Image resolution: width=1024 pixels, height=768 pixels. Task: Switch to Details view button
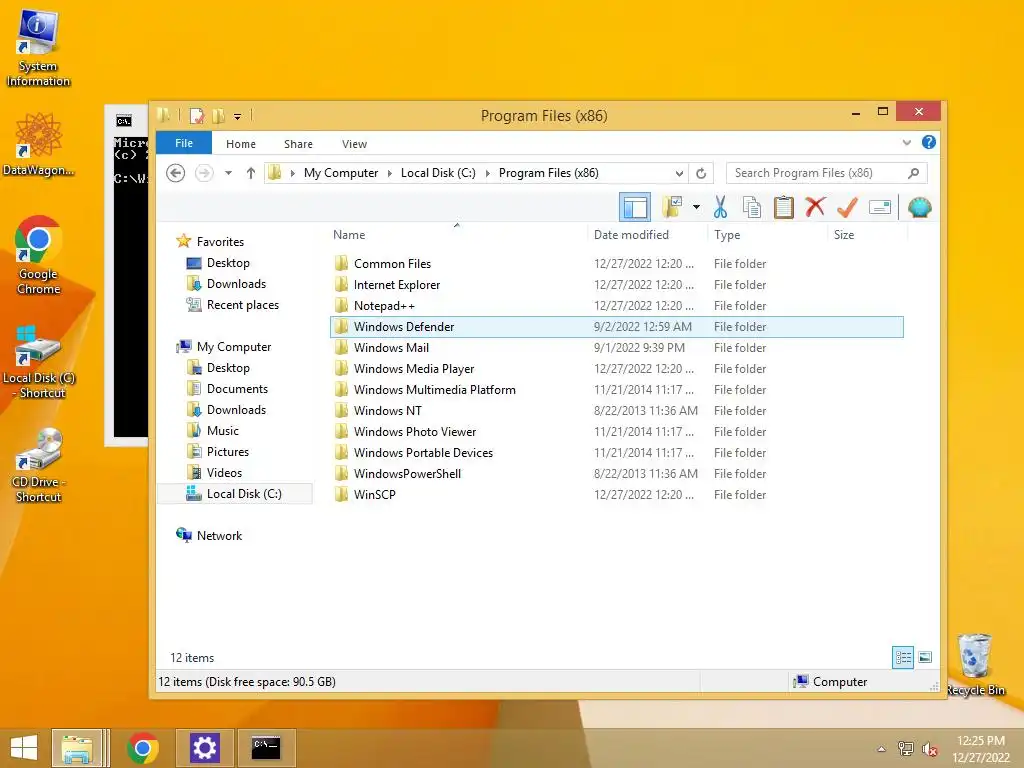click(x=903, y=657)
